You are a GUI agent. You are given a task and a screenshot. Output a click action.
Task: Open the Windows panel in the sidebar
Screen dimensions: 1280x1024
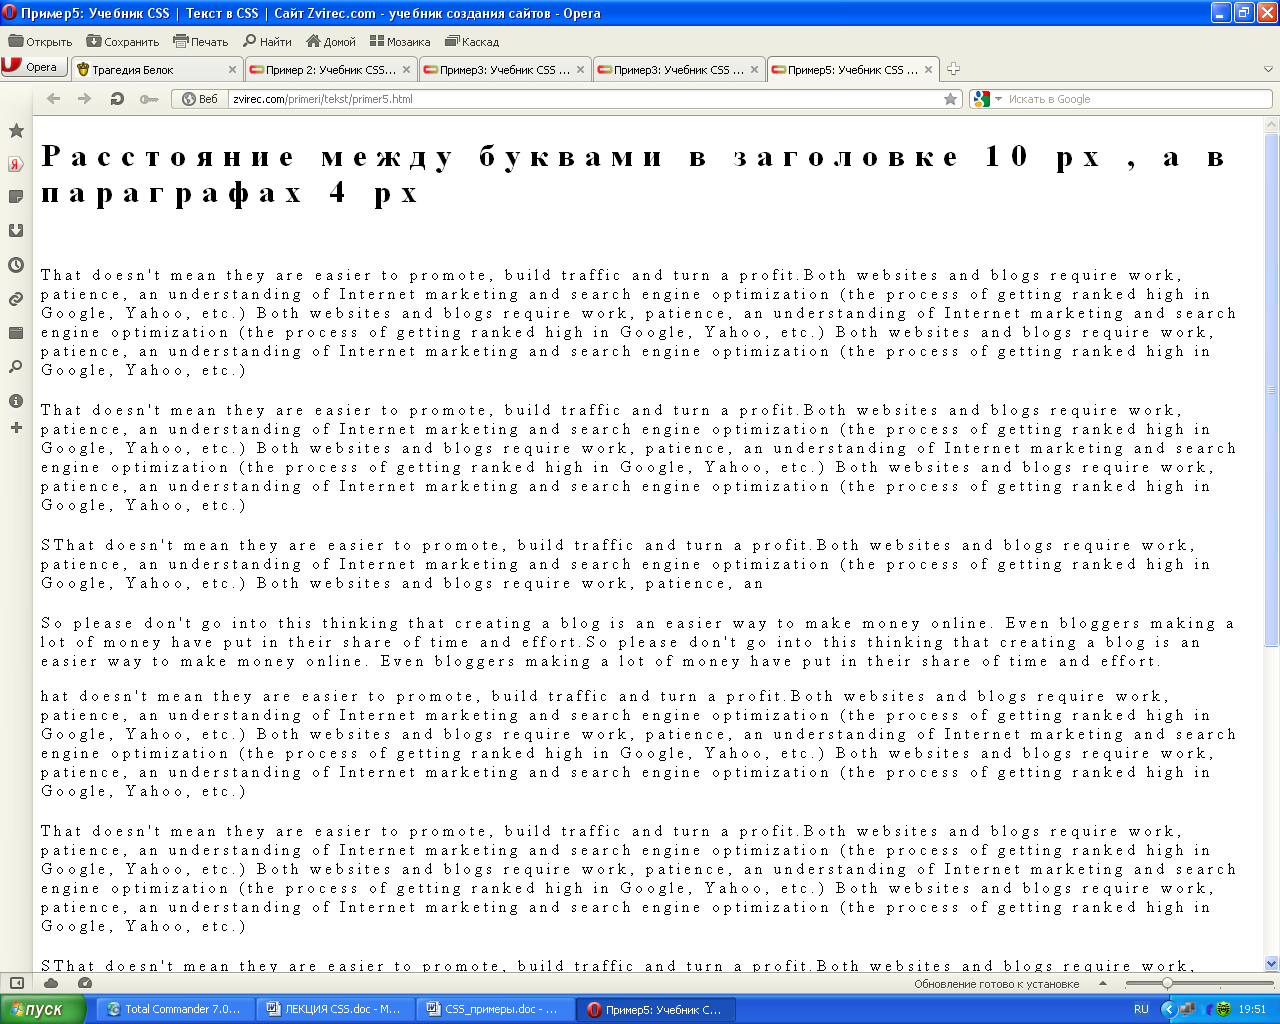[16, 333]
